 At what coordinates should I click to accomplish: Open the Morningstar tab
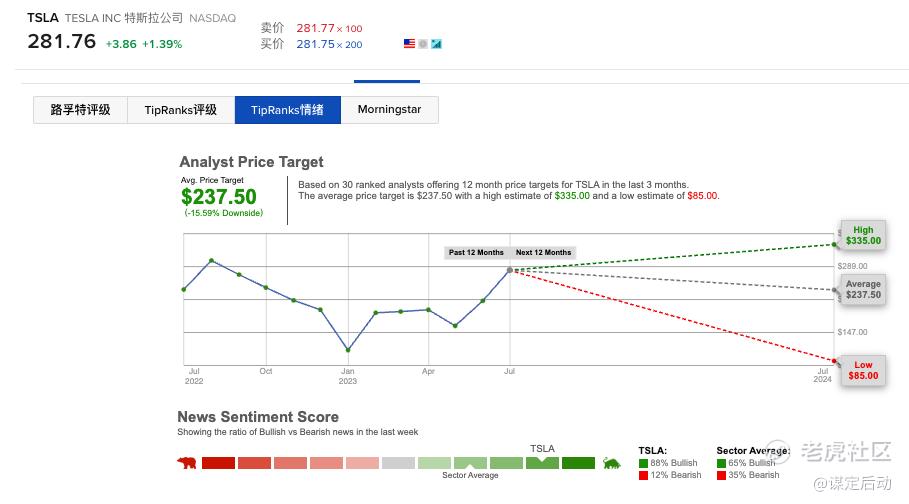389,110
